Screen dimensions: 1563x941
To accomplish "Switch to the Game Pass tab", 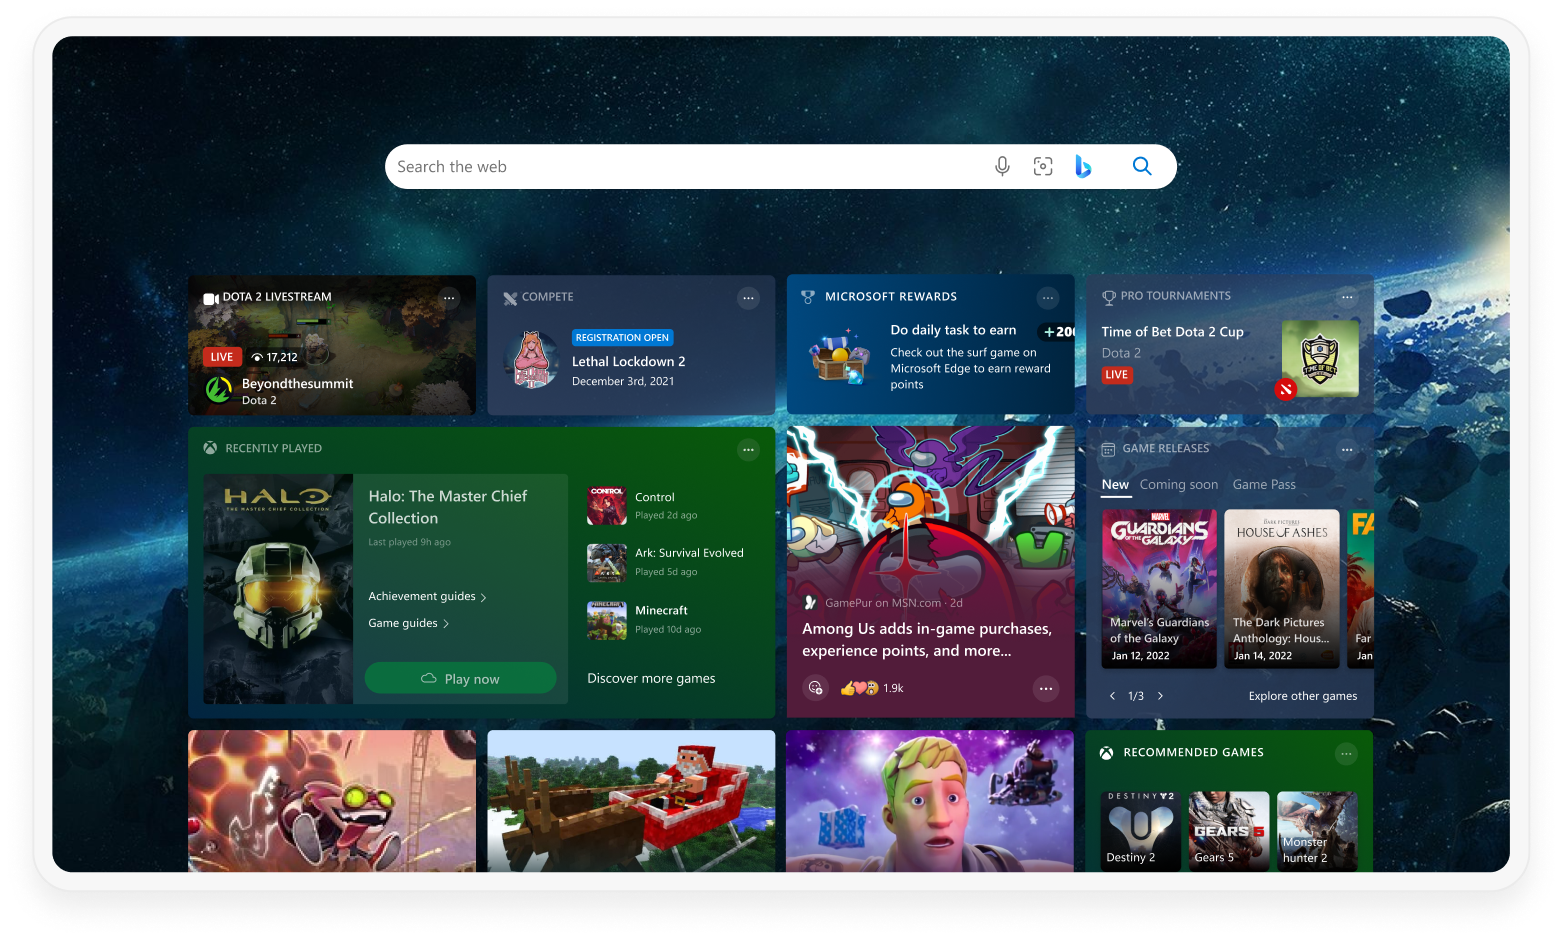I will coord(1263,484).
